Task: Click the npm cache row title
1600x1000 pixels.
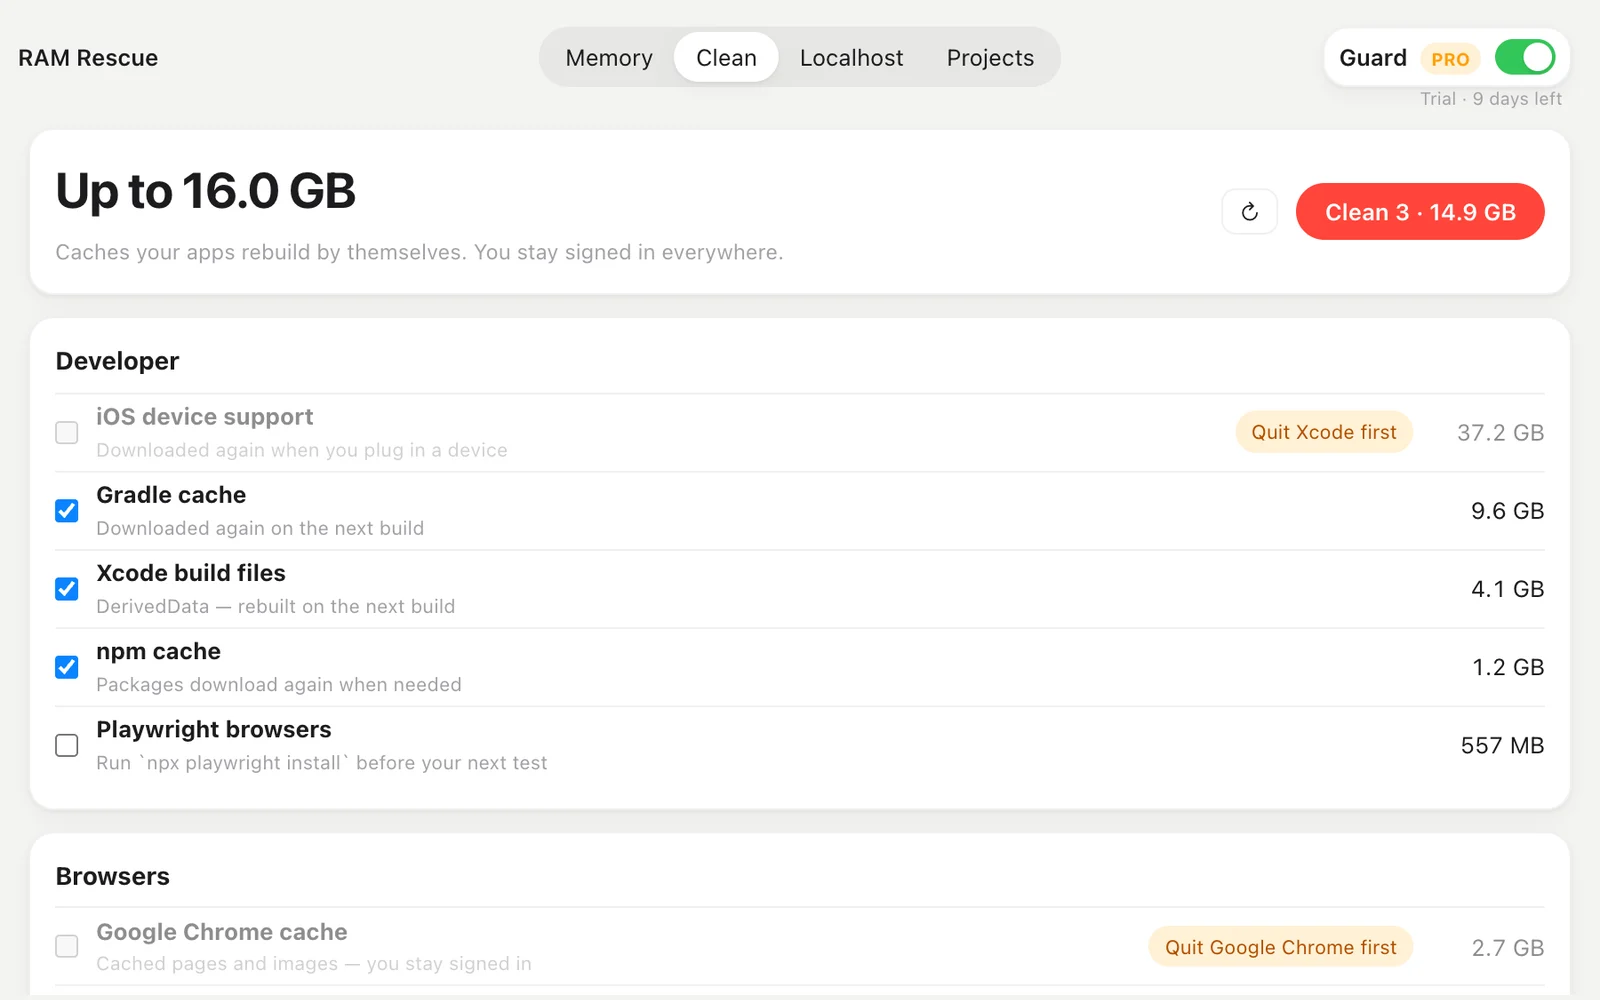Action: tap(158, 652)
